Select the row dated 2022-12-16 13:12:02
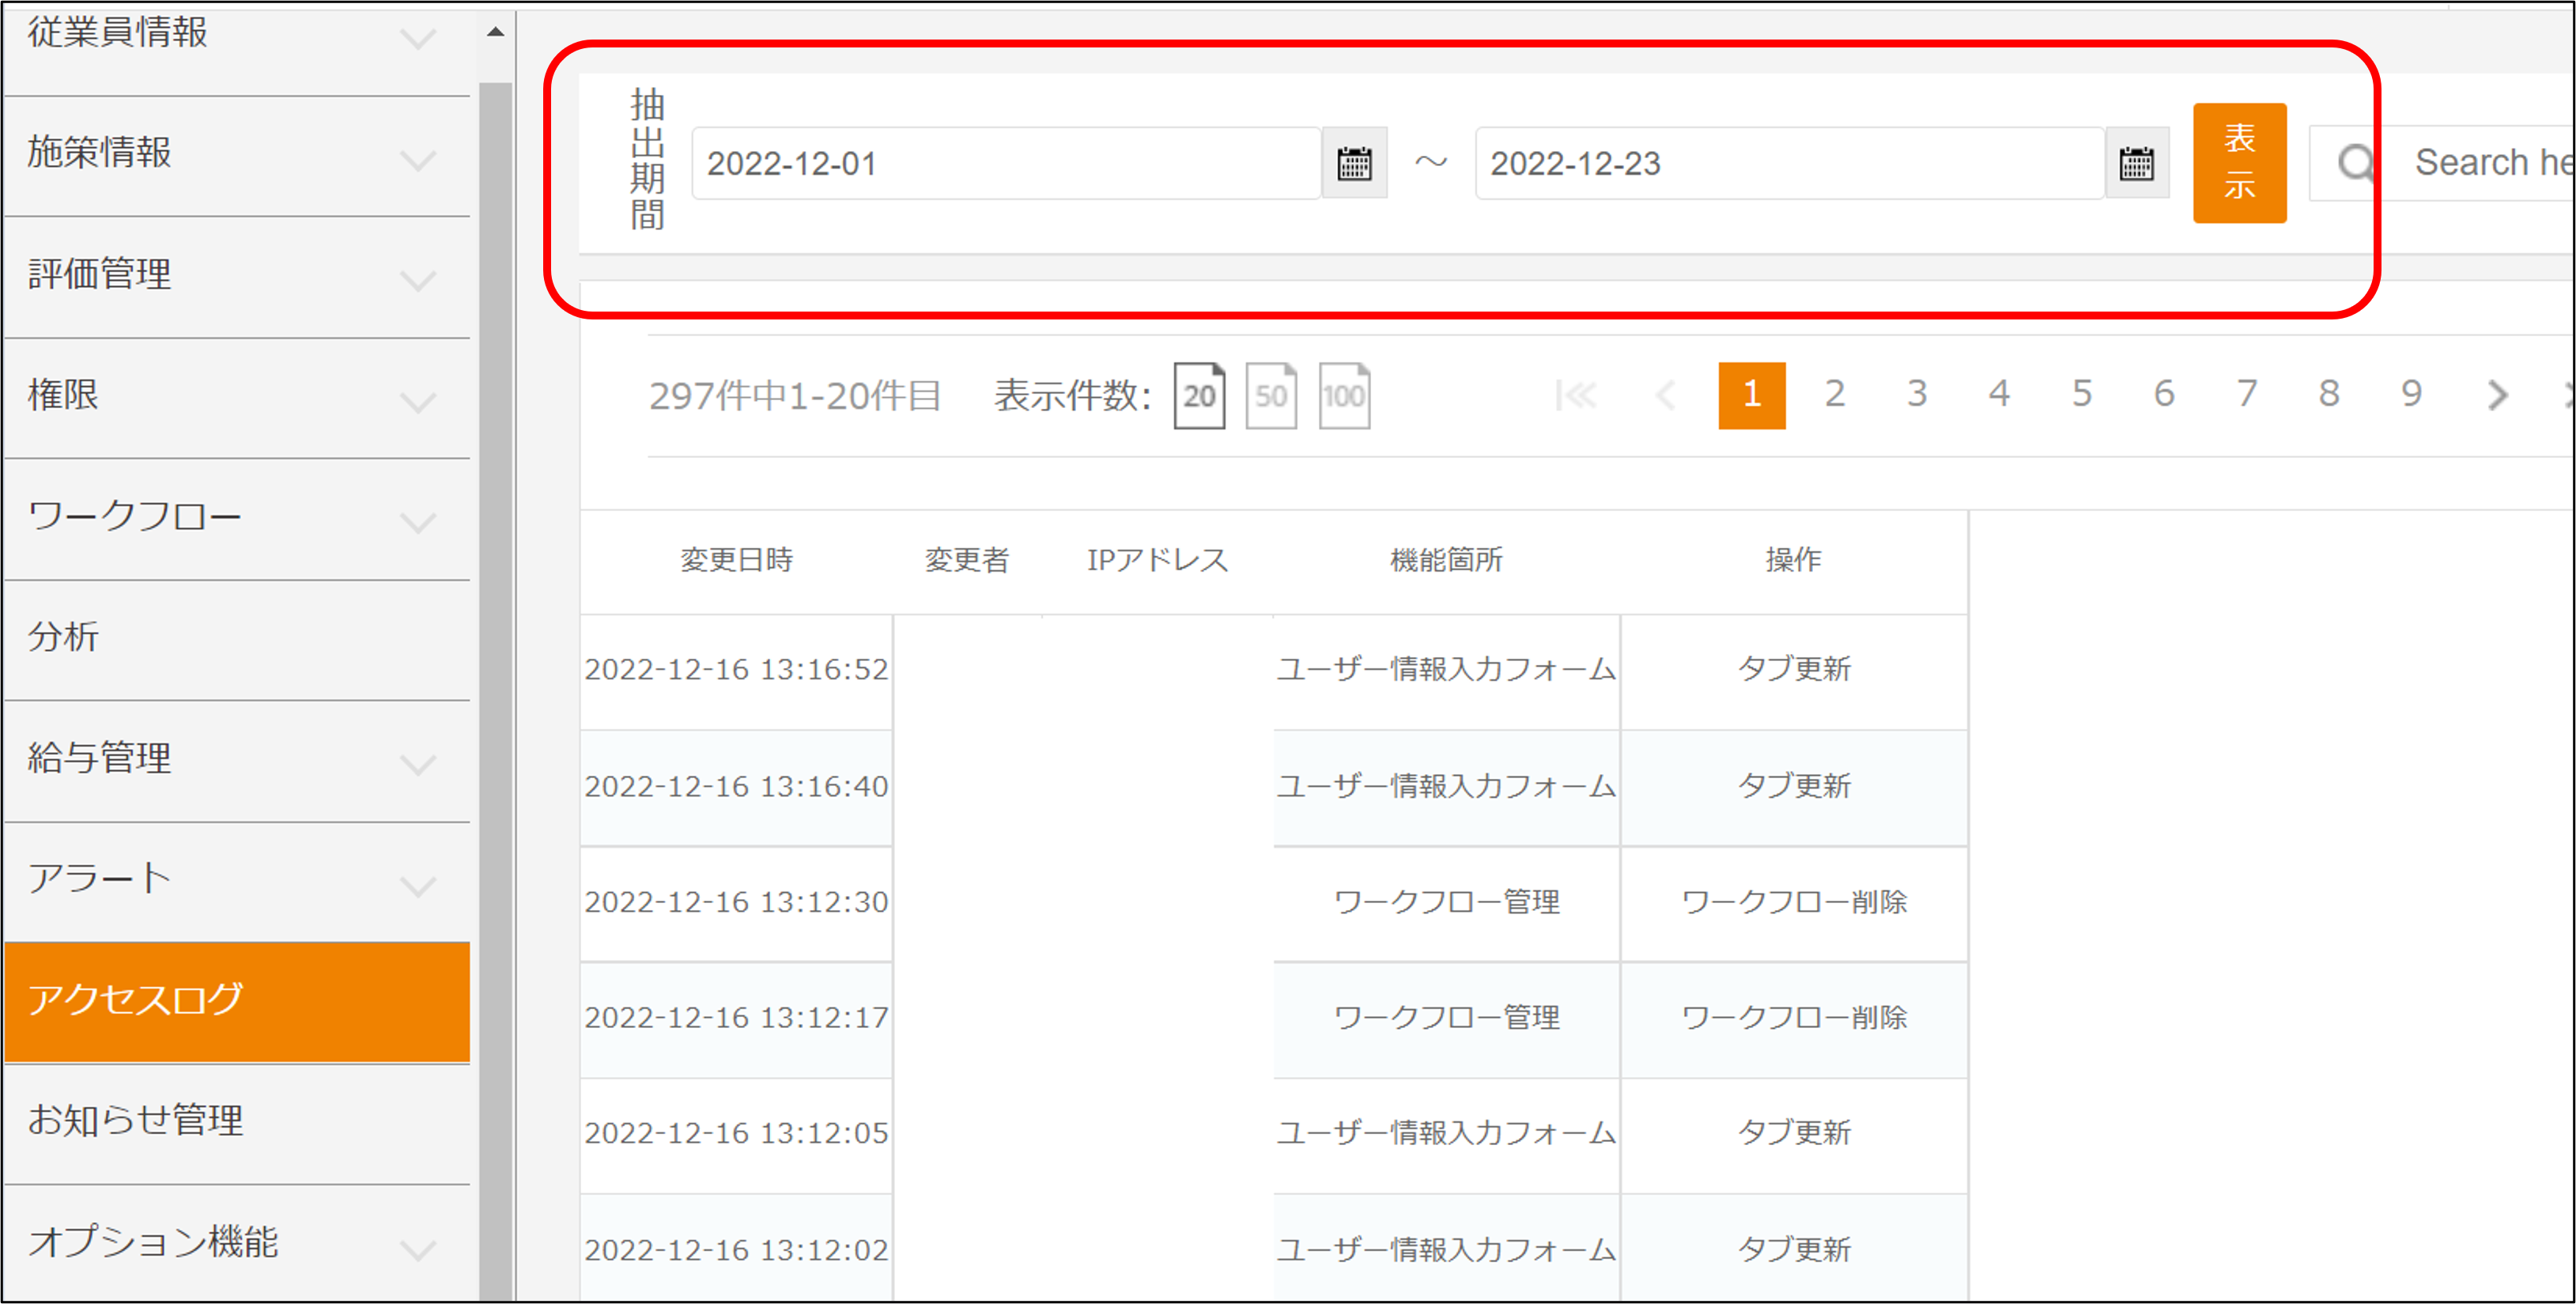The width and height of the screenshot is (2576, 1304). click(x=1273, y=1247)
